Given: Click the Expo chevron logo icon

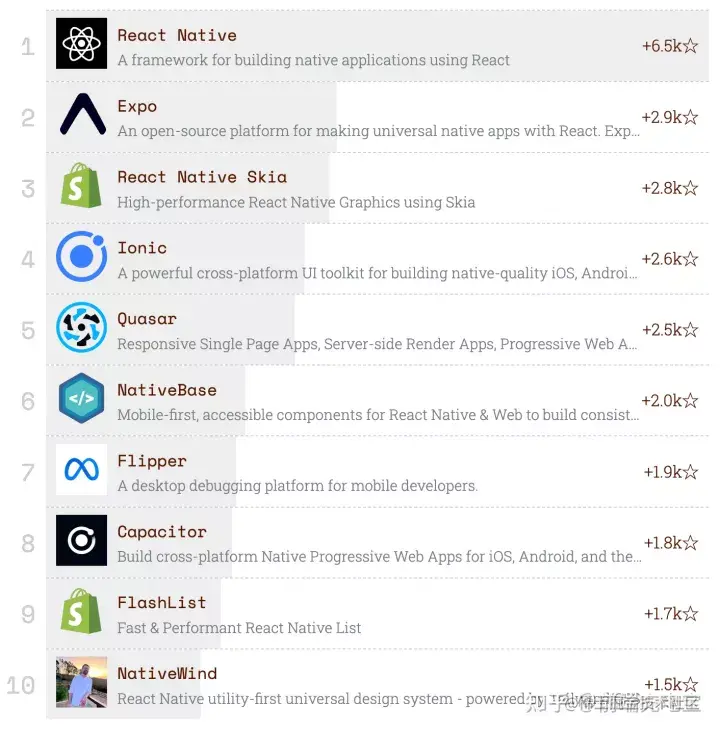Looking at the screenshot, I should pyautogui.click(x=83, y=114).
